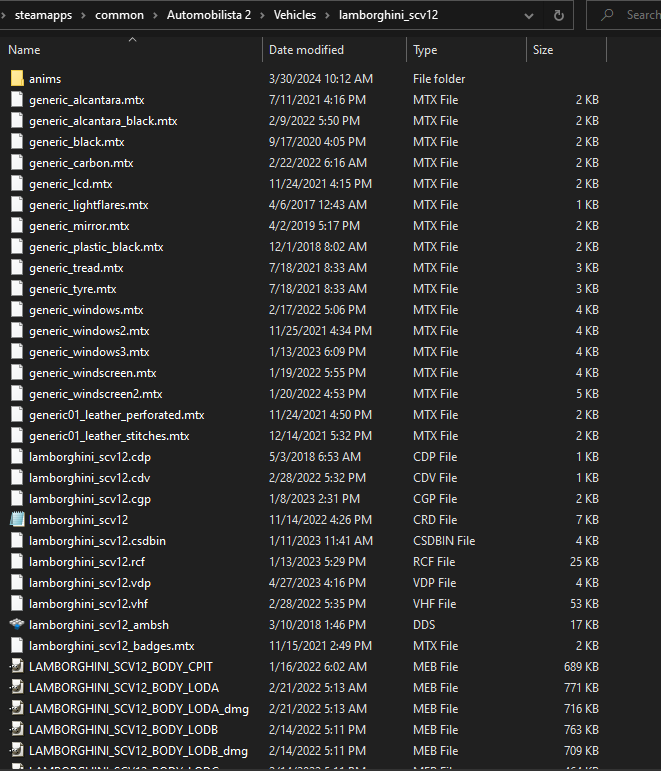Open the anims folder icon
Viewport: 661px width, 771px height.
pos(17,79)
